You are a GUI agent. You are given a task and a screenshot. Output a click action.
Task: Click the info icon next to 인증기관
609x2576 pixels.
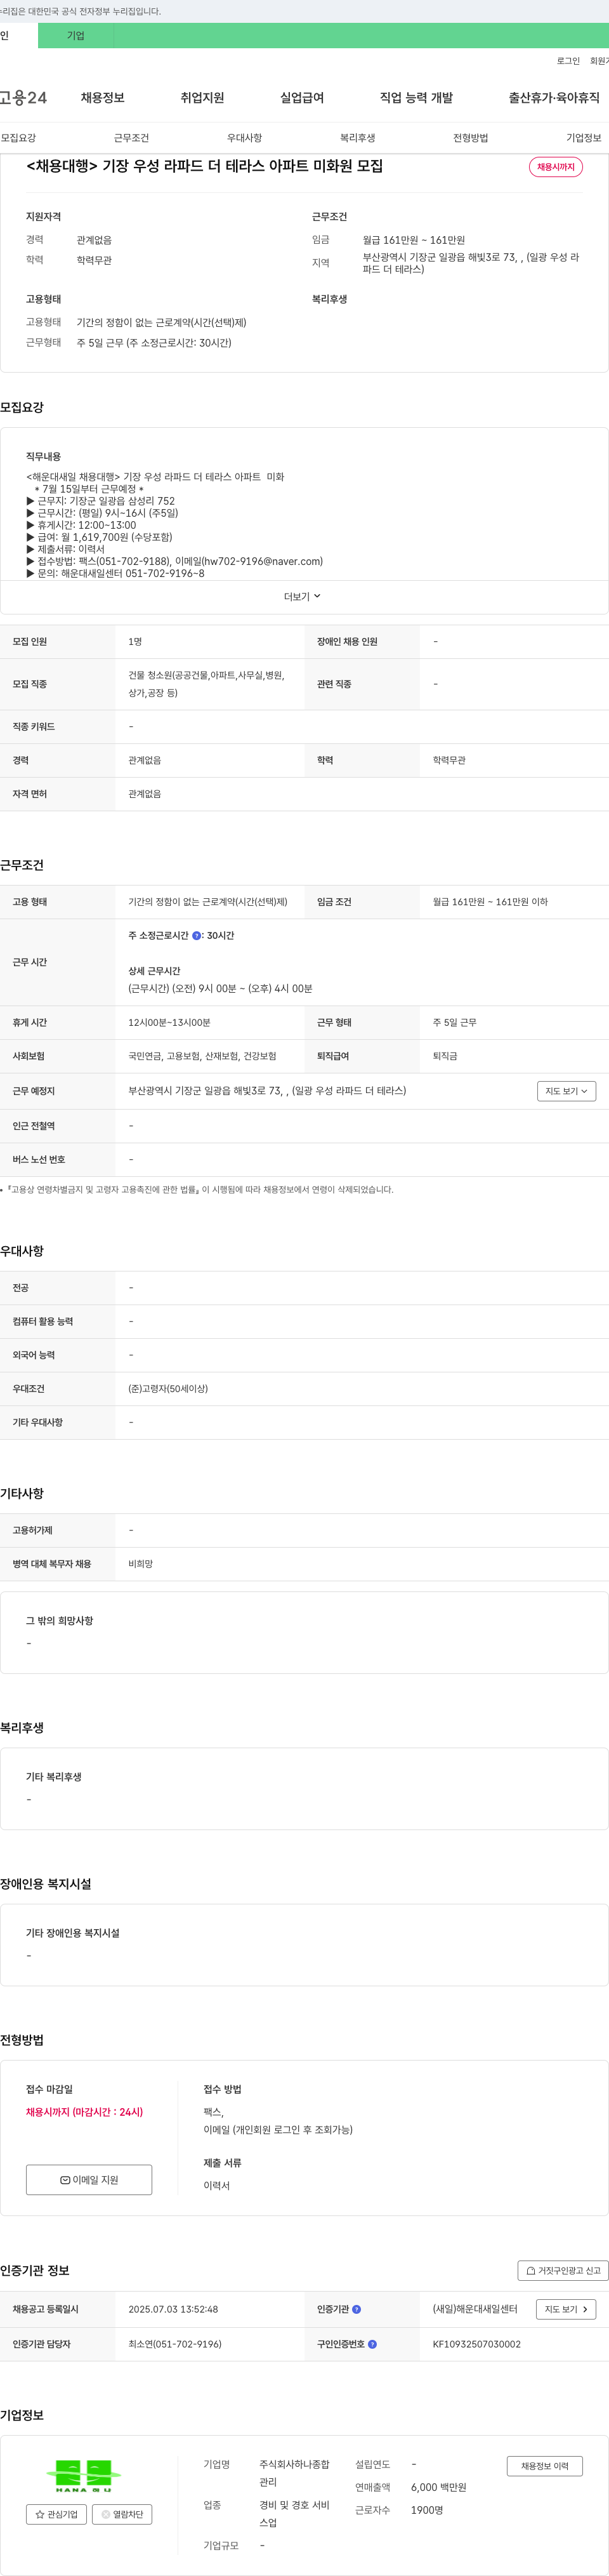pos(357,2309)
